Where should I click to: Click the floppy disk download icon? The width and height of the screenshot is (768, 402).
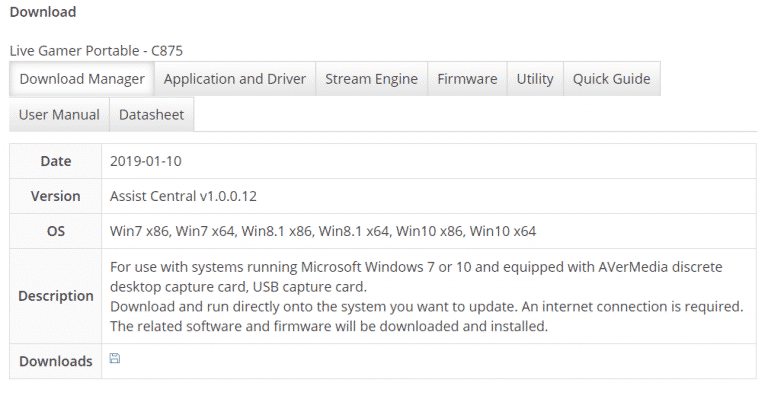pos(115,358)
